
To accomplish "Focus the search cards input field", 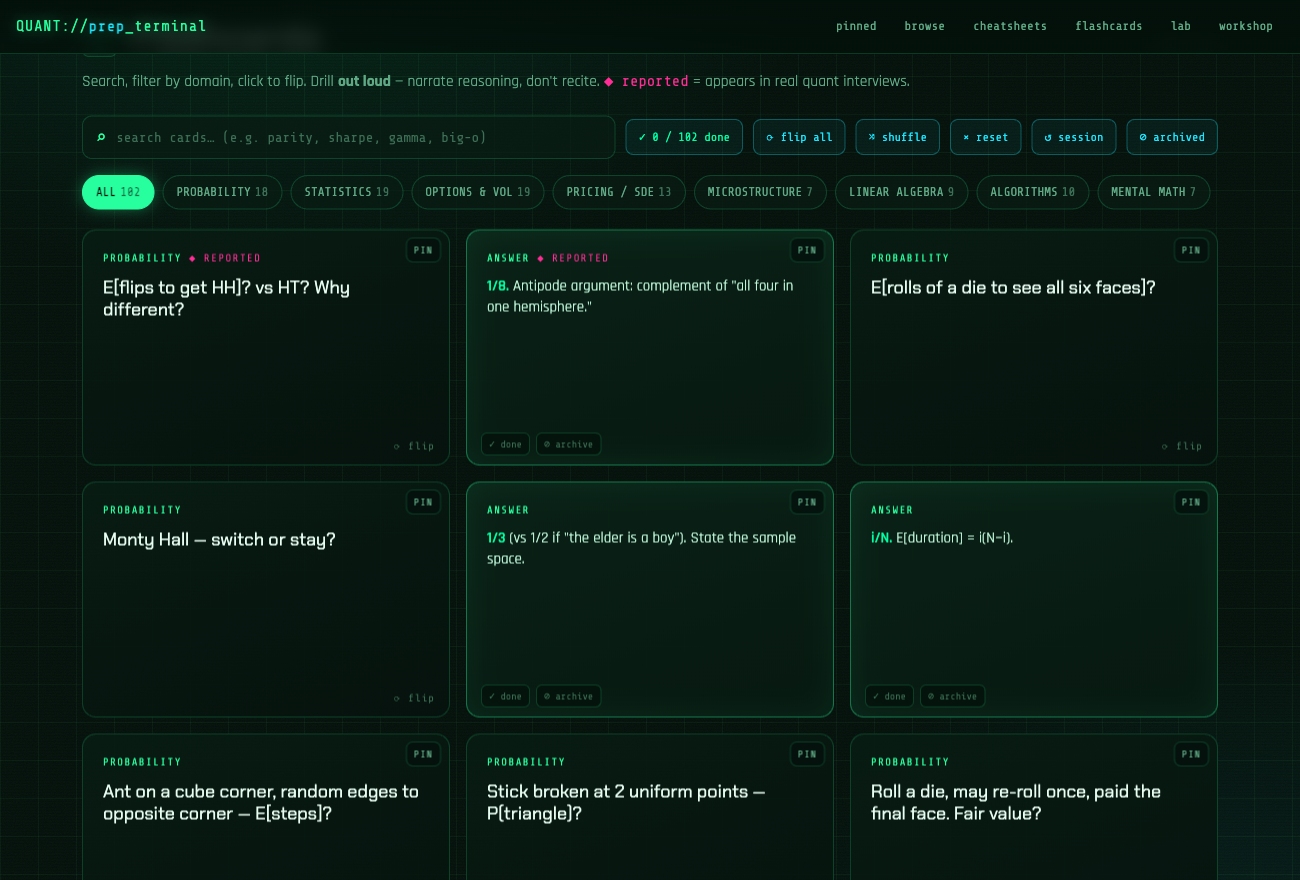I will [x=348, y=137].
